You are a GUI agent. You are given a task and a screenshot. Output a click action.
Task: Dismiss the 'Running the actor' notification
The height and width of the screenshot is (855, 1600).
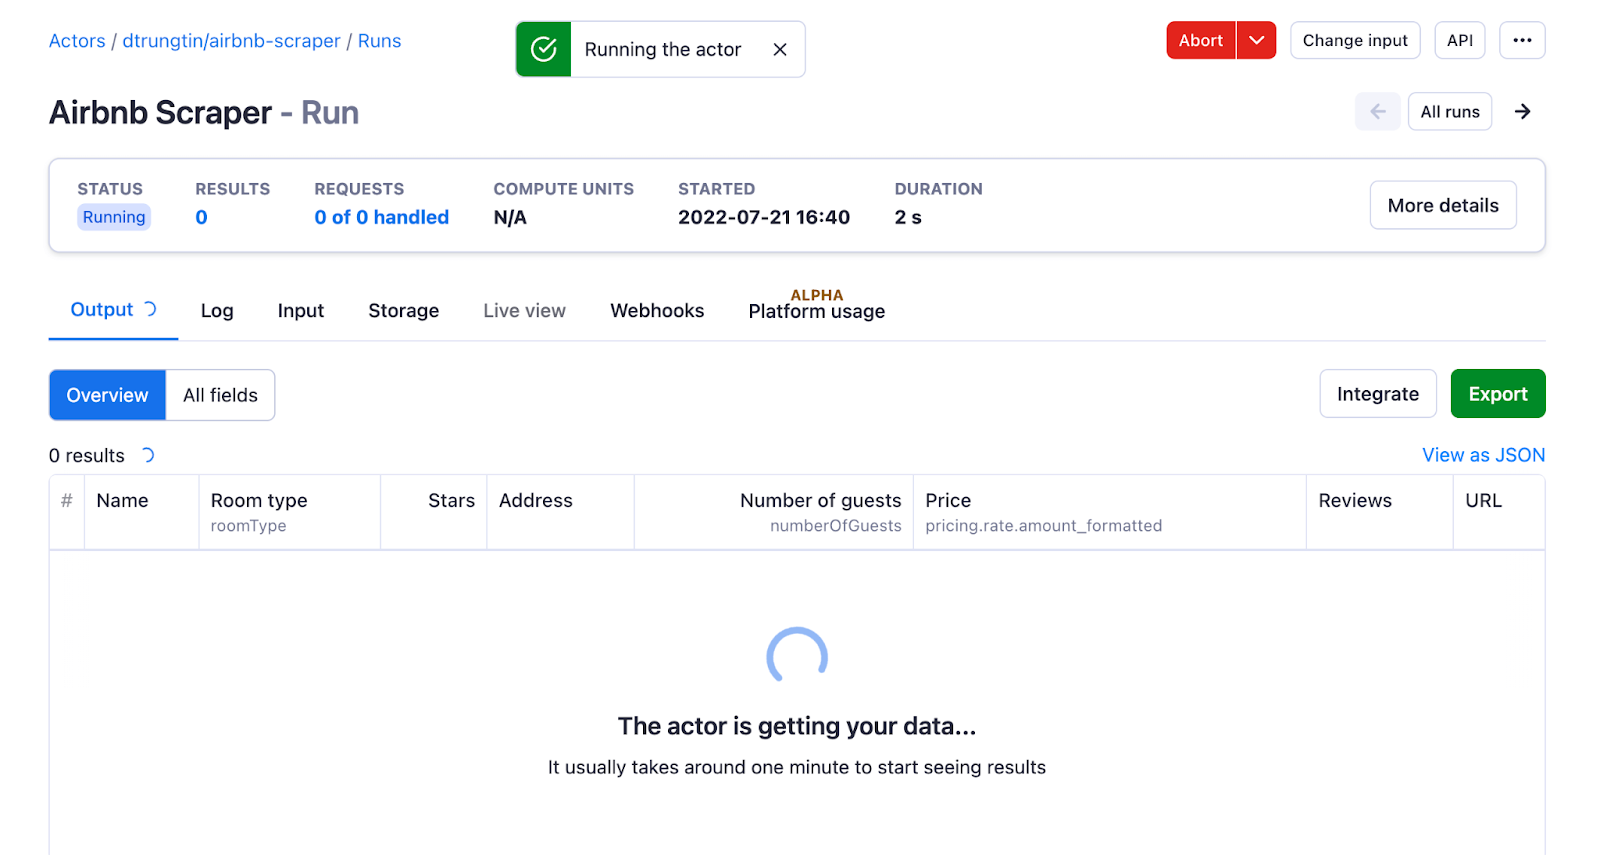(780, 49)
